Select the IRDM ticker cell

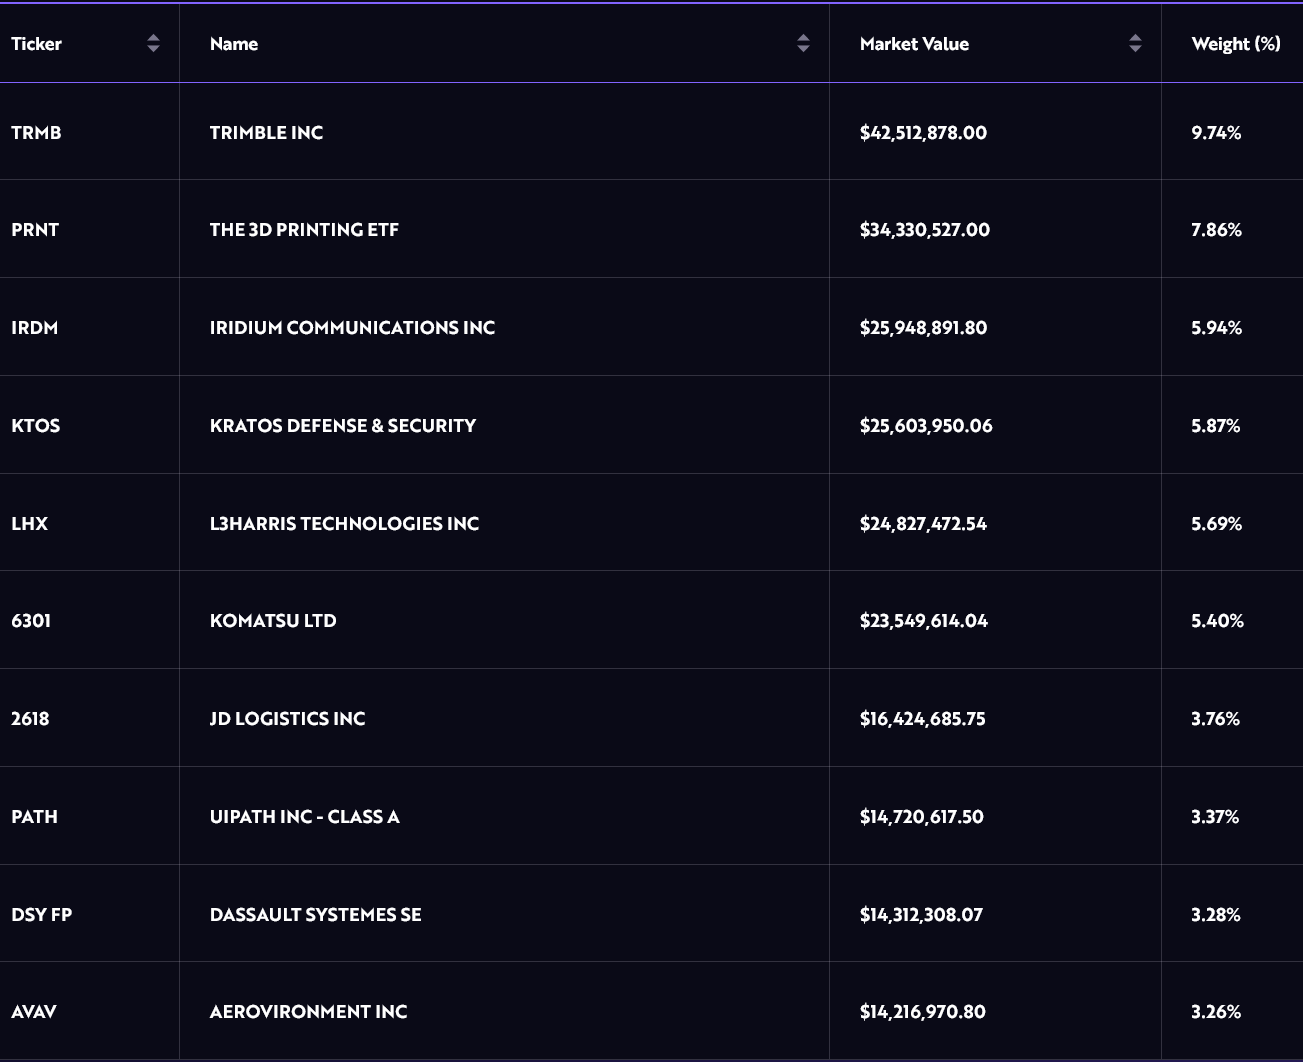click(34, 328)
